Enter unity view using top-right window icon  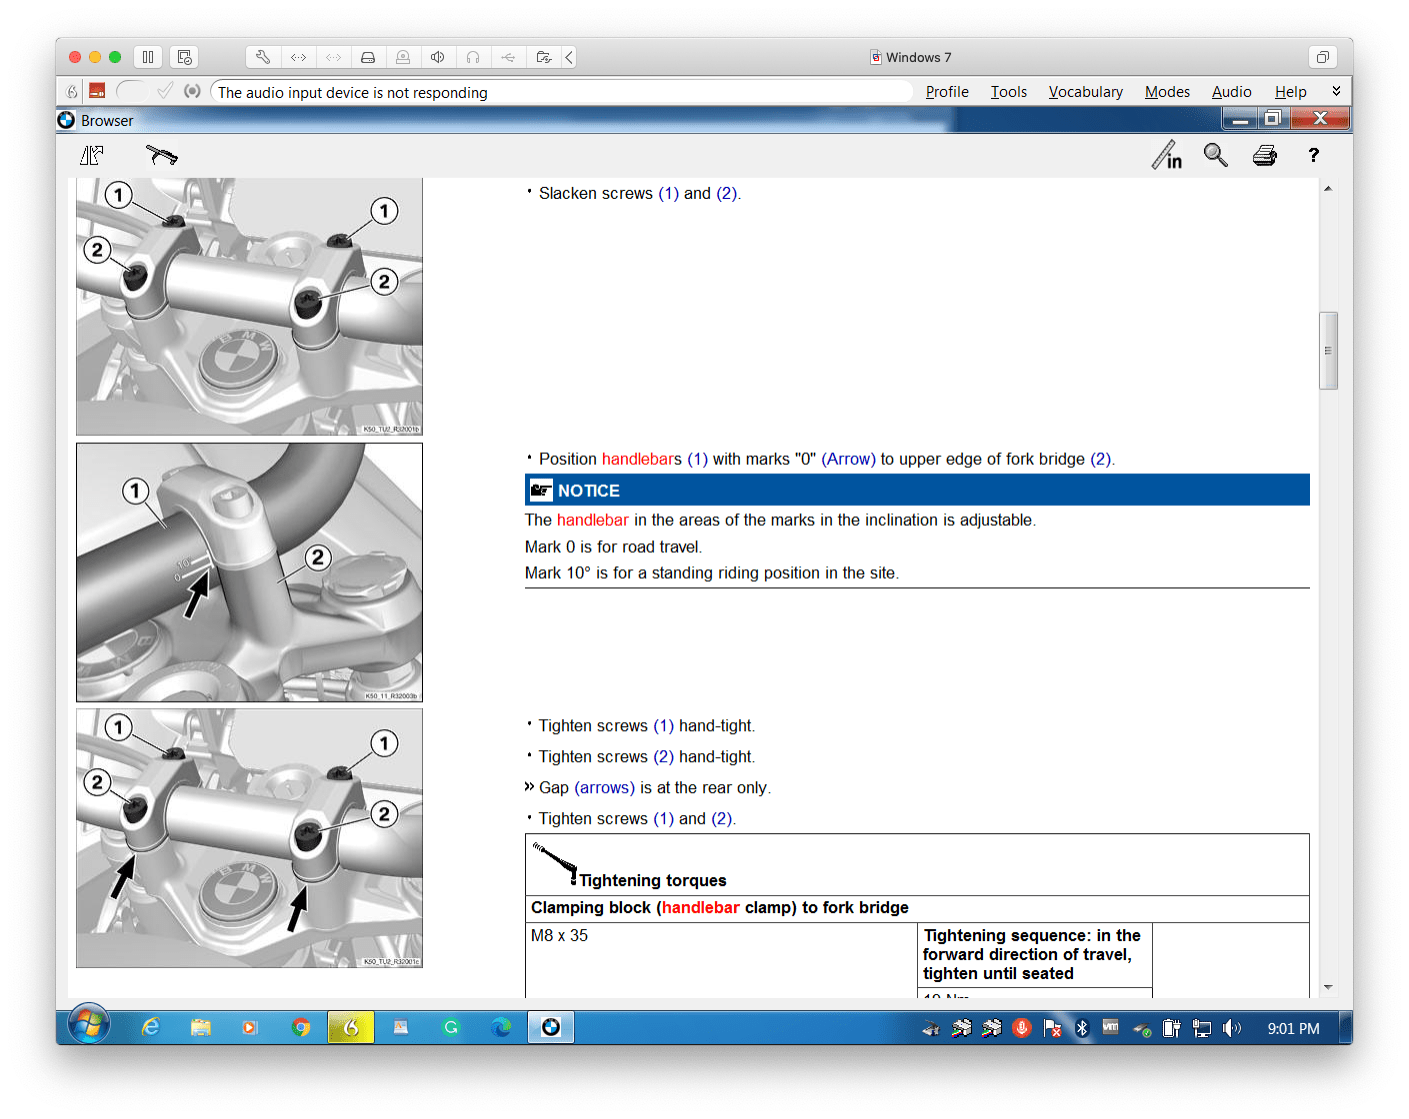point(1322,57)
